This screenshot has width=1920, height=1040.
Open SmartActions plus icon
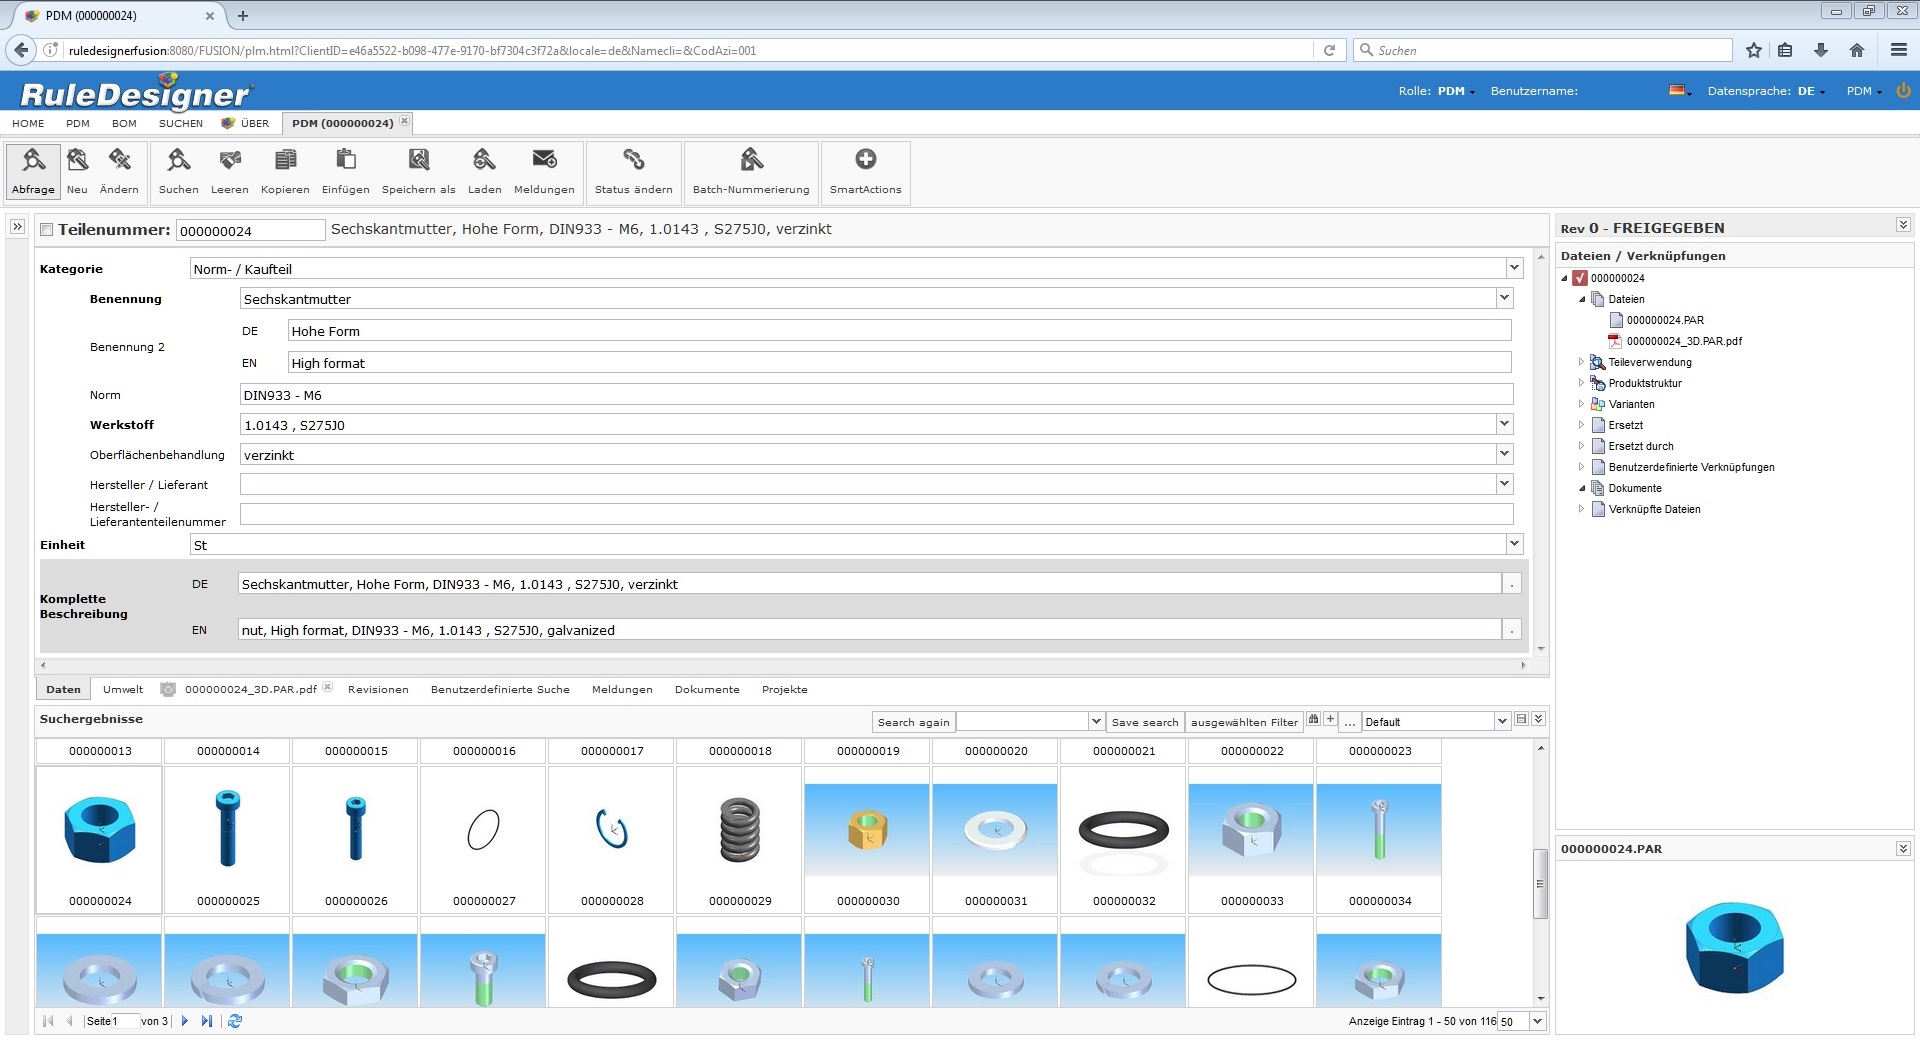866,159
